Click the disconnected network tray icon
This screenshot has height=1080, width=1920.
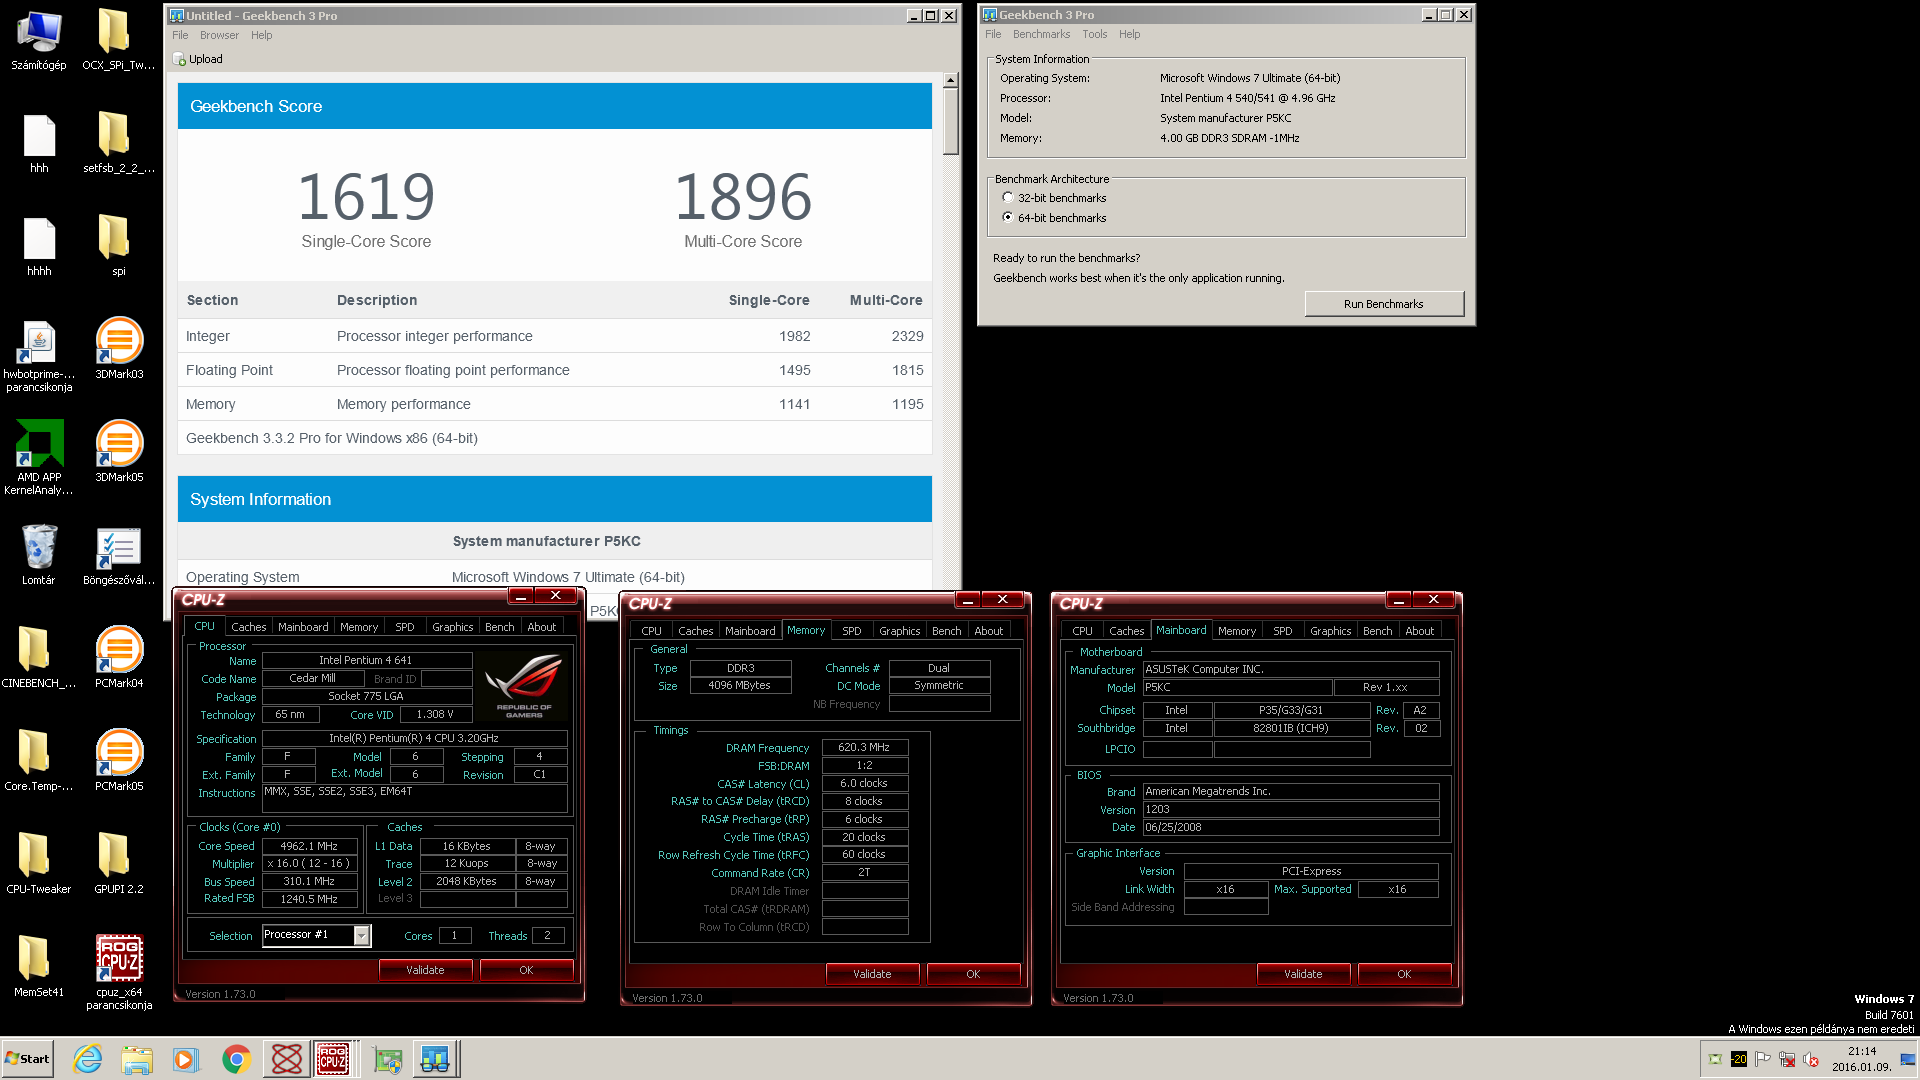[1787, 1059]
